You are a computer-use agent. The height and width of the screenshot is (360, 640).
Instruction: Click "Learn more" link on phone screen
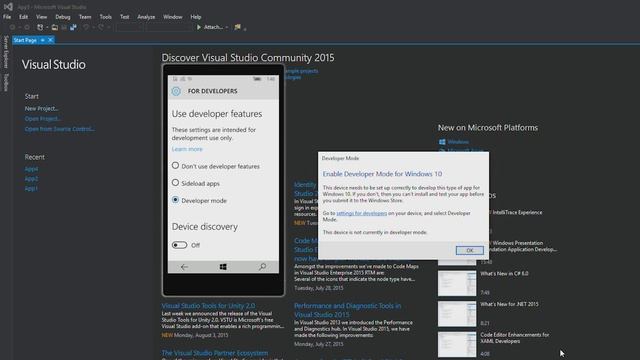pos(187,149)
